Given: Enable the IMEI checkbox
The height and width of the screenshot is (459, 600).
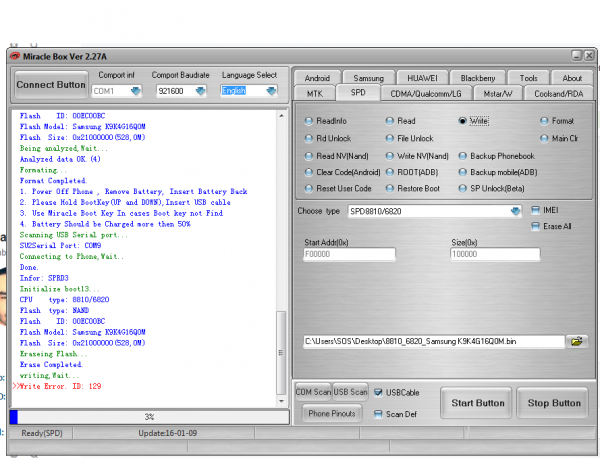Looking at the screenshot, I should pos(536,210).
